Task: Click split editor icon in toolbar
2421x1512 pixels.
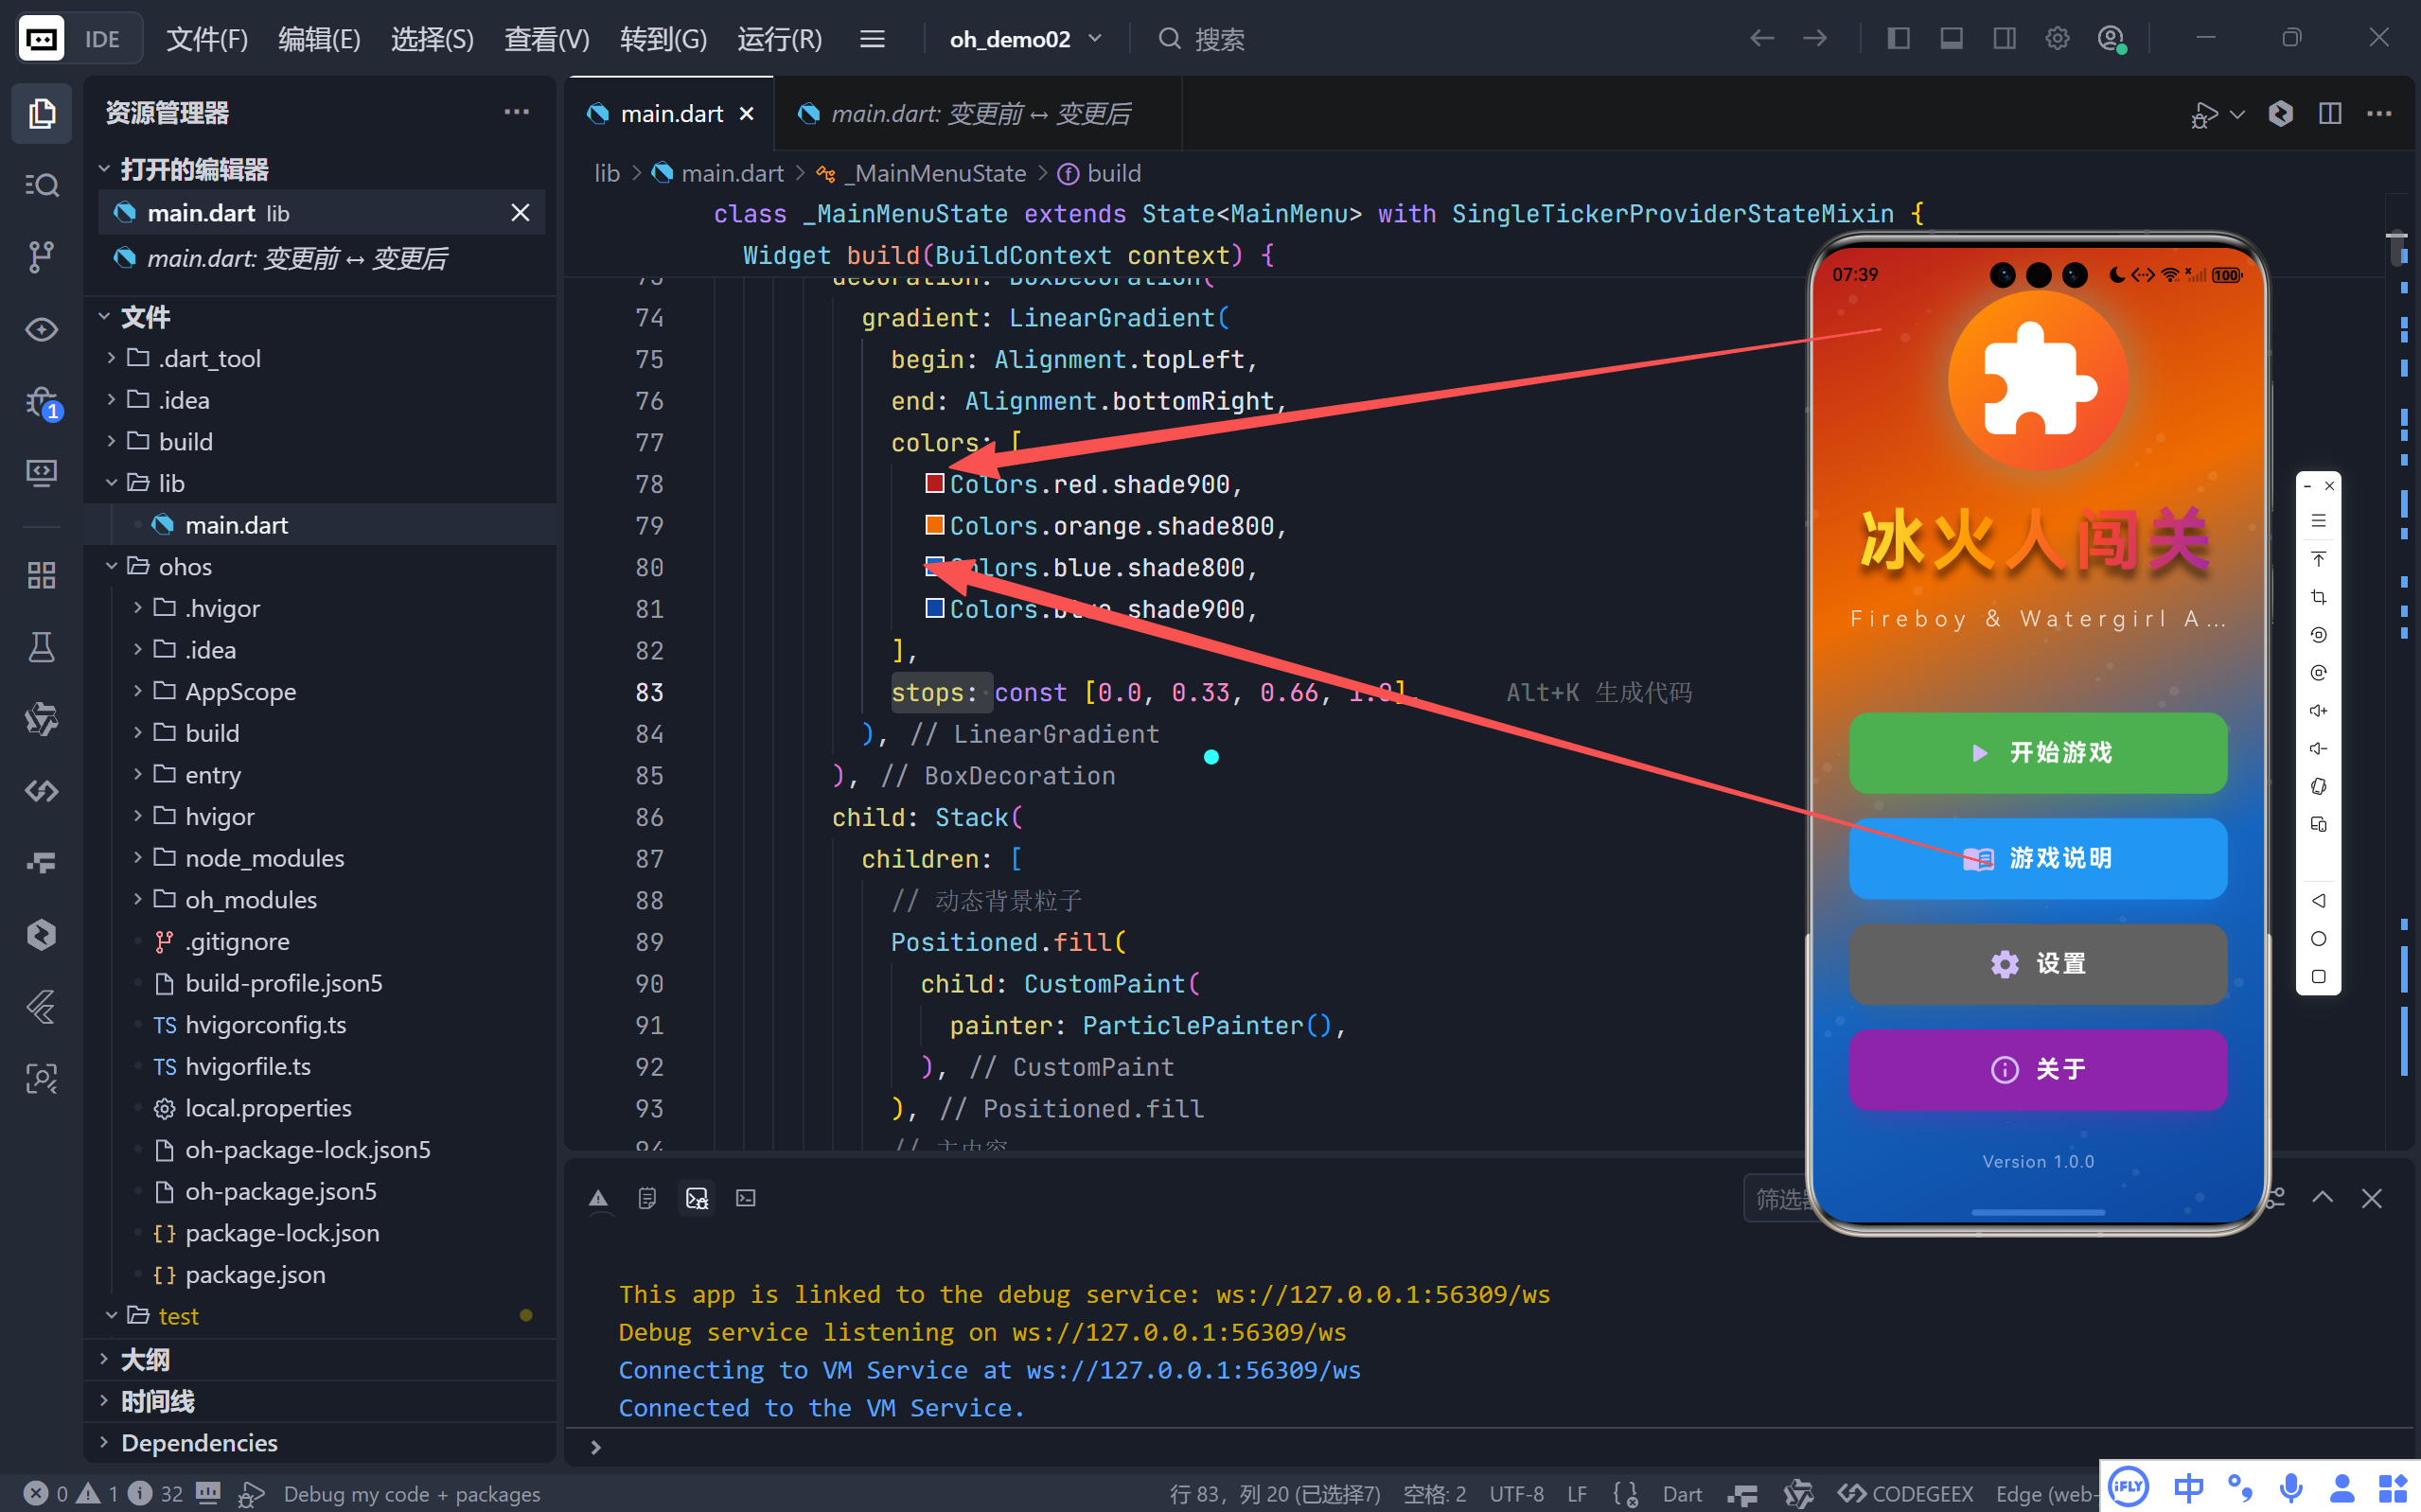Action: tap(2329, 114)
